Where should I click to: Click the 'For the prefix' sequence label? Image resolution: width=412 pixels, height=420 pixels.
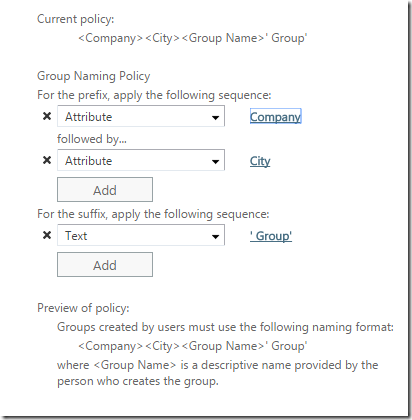coord(154,95)
